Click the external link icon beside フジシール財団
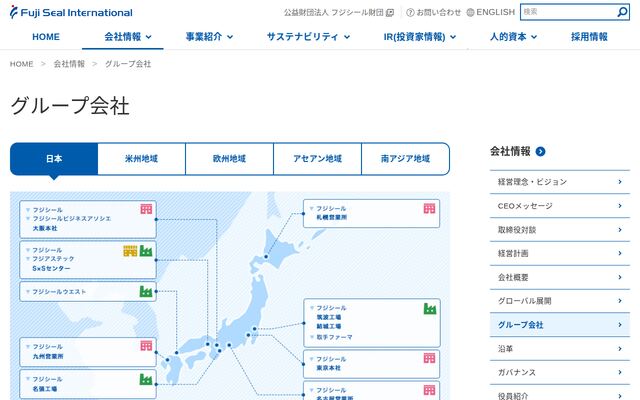This screenshot has height=400, width=640. click(x=390, y=13)
